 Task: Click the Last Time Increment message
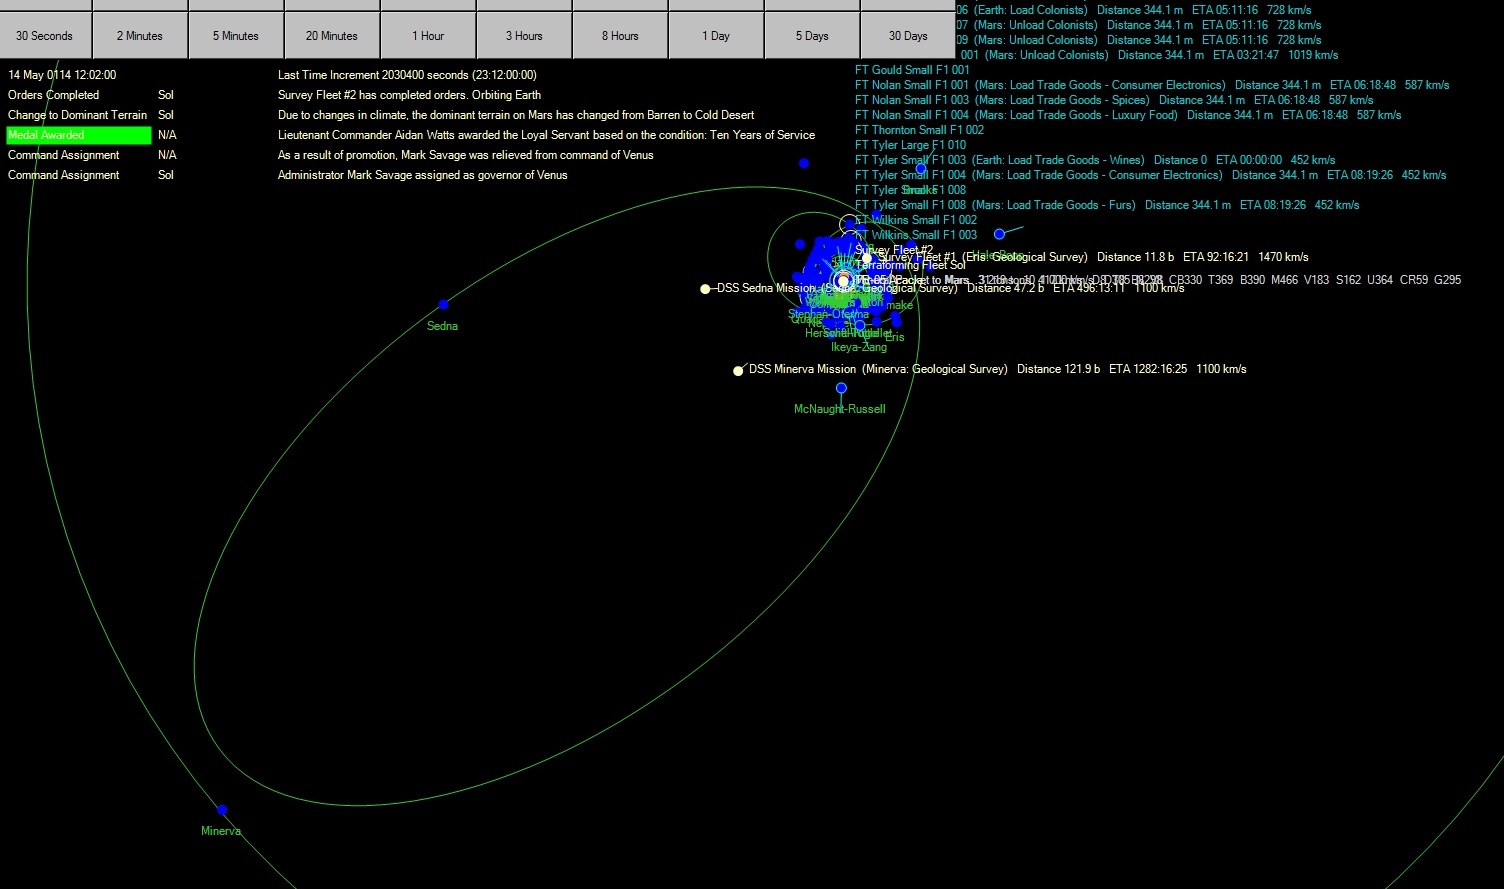(408, 75)
